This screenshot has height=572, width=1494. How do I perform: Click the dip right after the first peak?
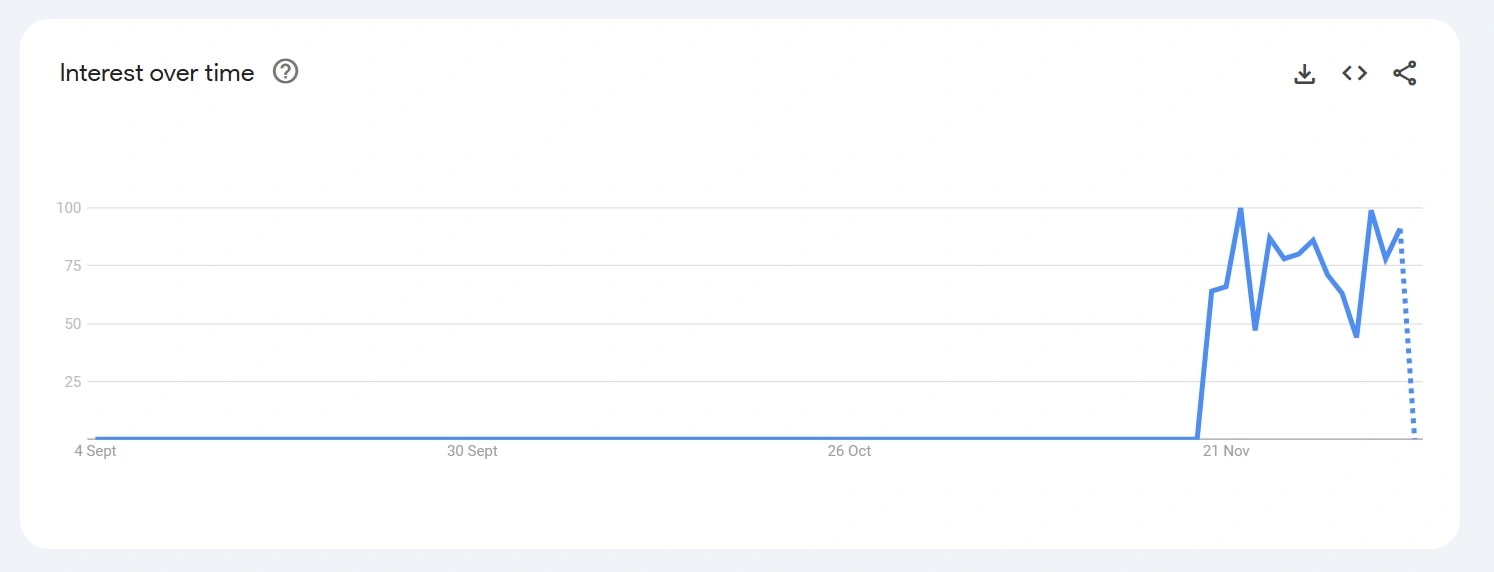[x=1255, y=328]
